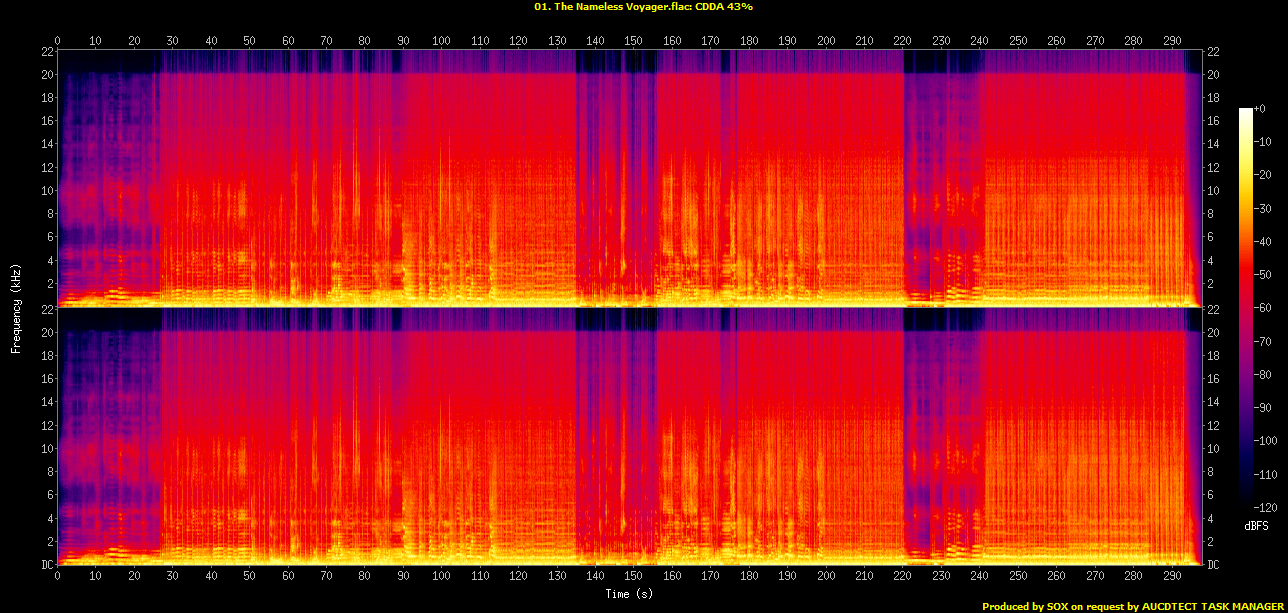
Task: Click the 'DC' label at bottom left axis
Action: (x=46, y=565)
